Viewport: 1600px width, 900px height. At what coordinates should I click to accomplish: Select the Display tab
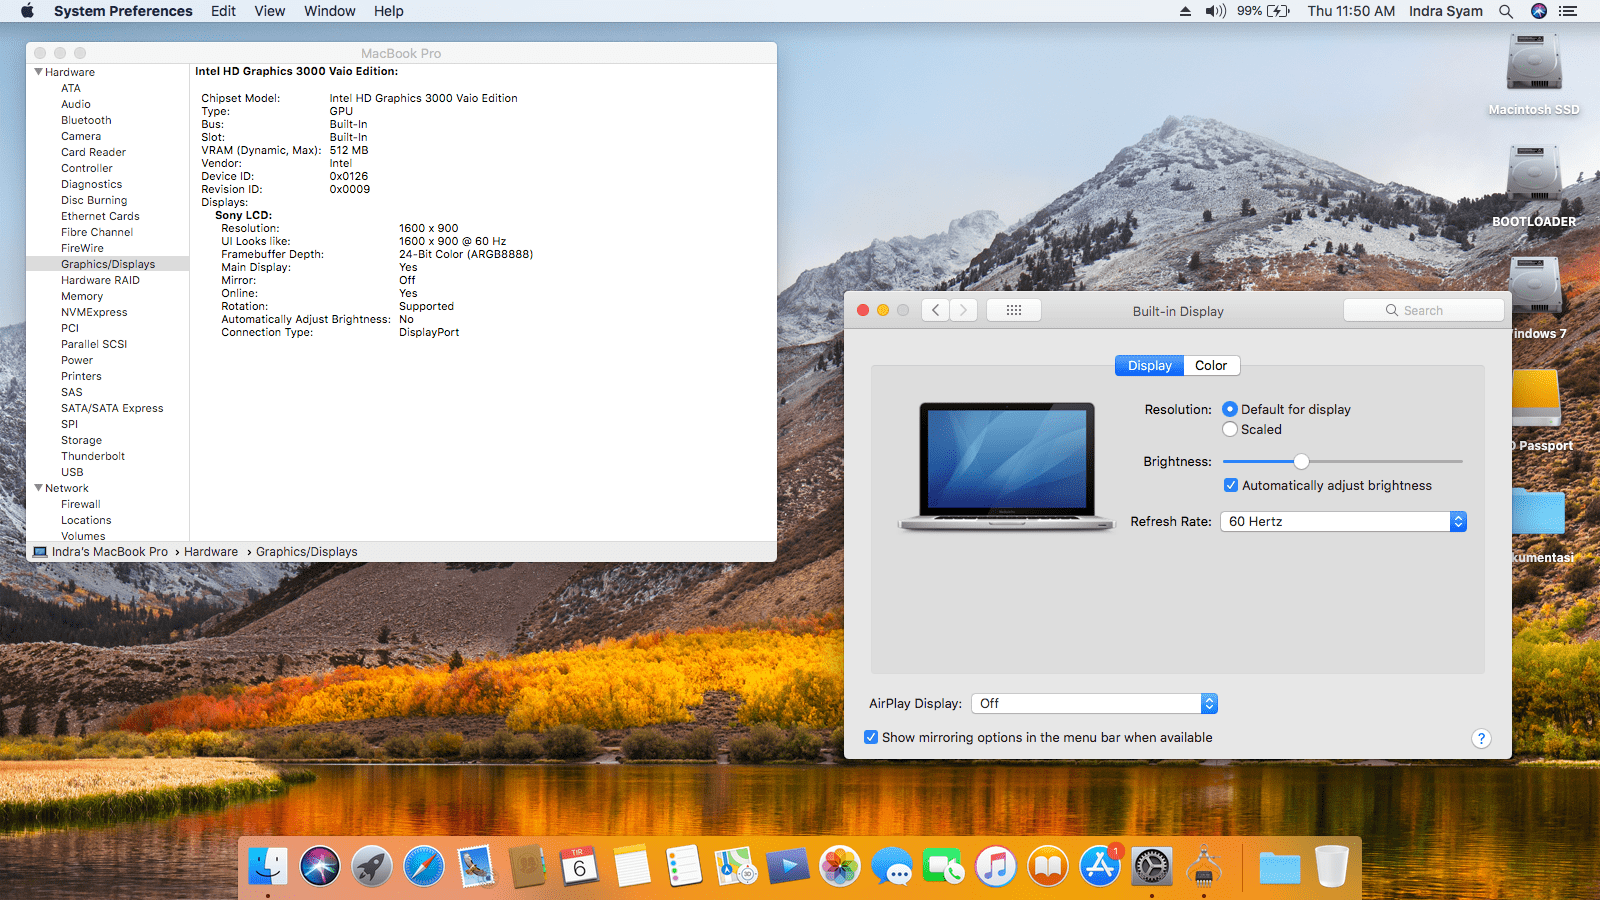[x=1150, y=365]
